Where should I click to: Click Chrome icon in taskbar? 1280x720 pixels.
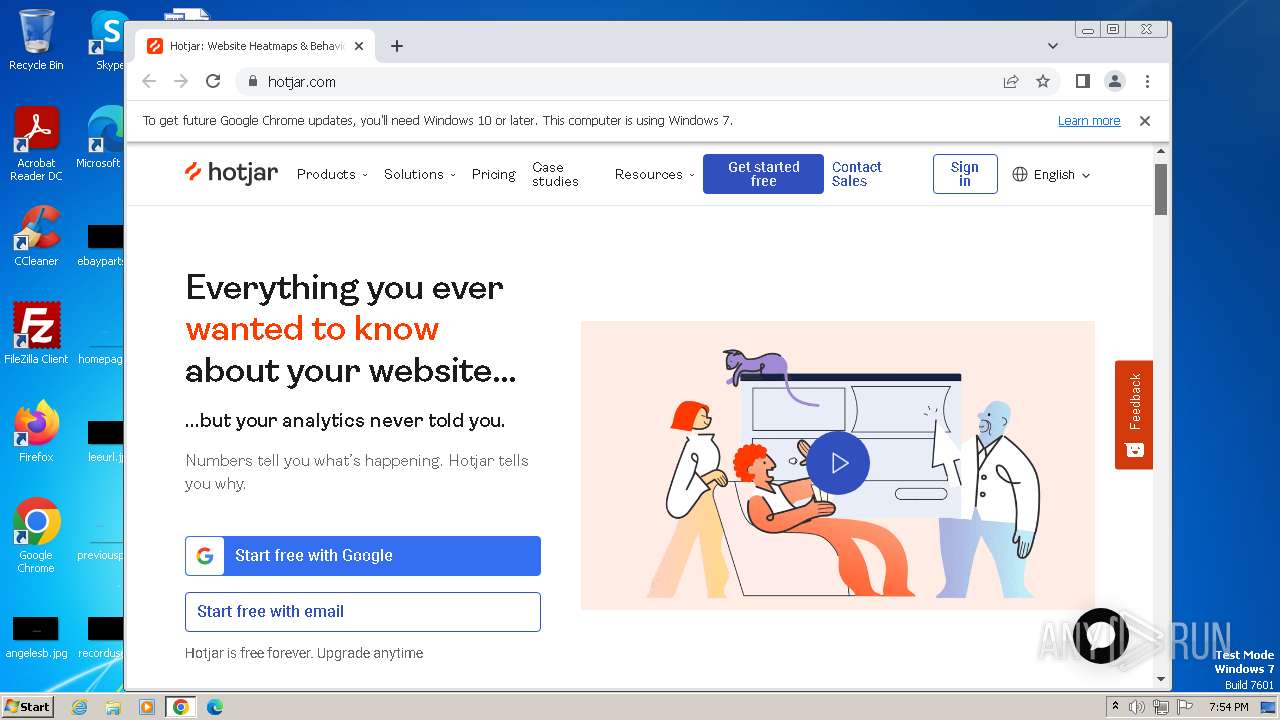180,707
